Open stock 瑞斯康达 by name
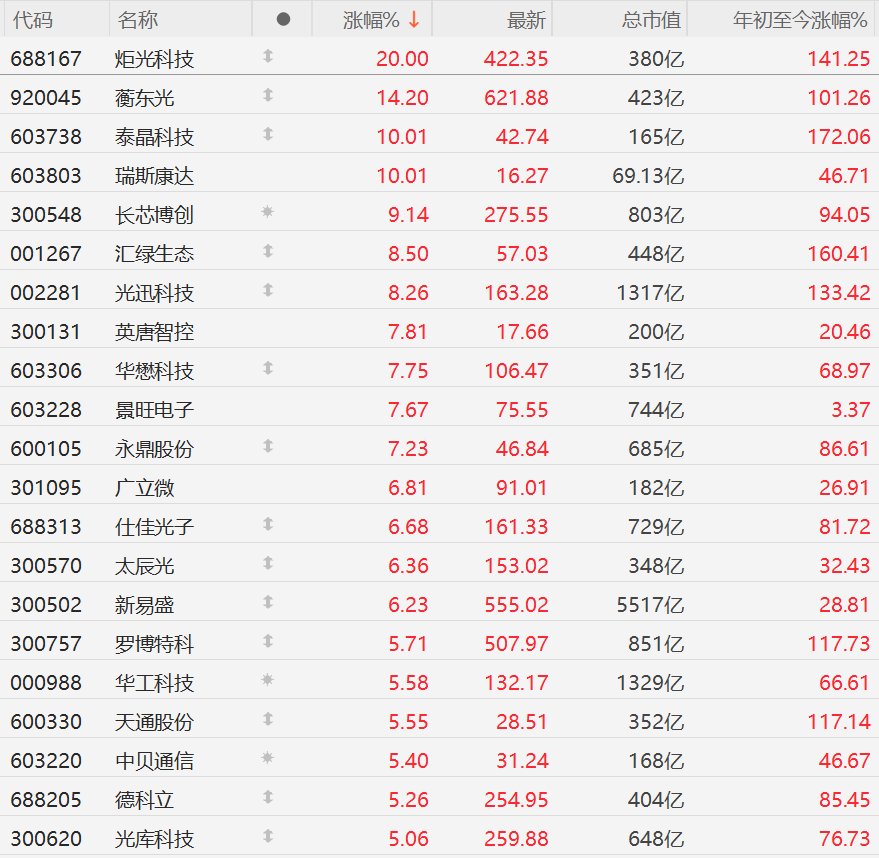The image size is (879, 858). coord(154,176)
